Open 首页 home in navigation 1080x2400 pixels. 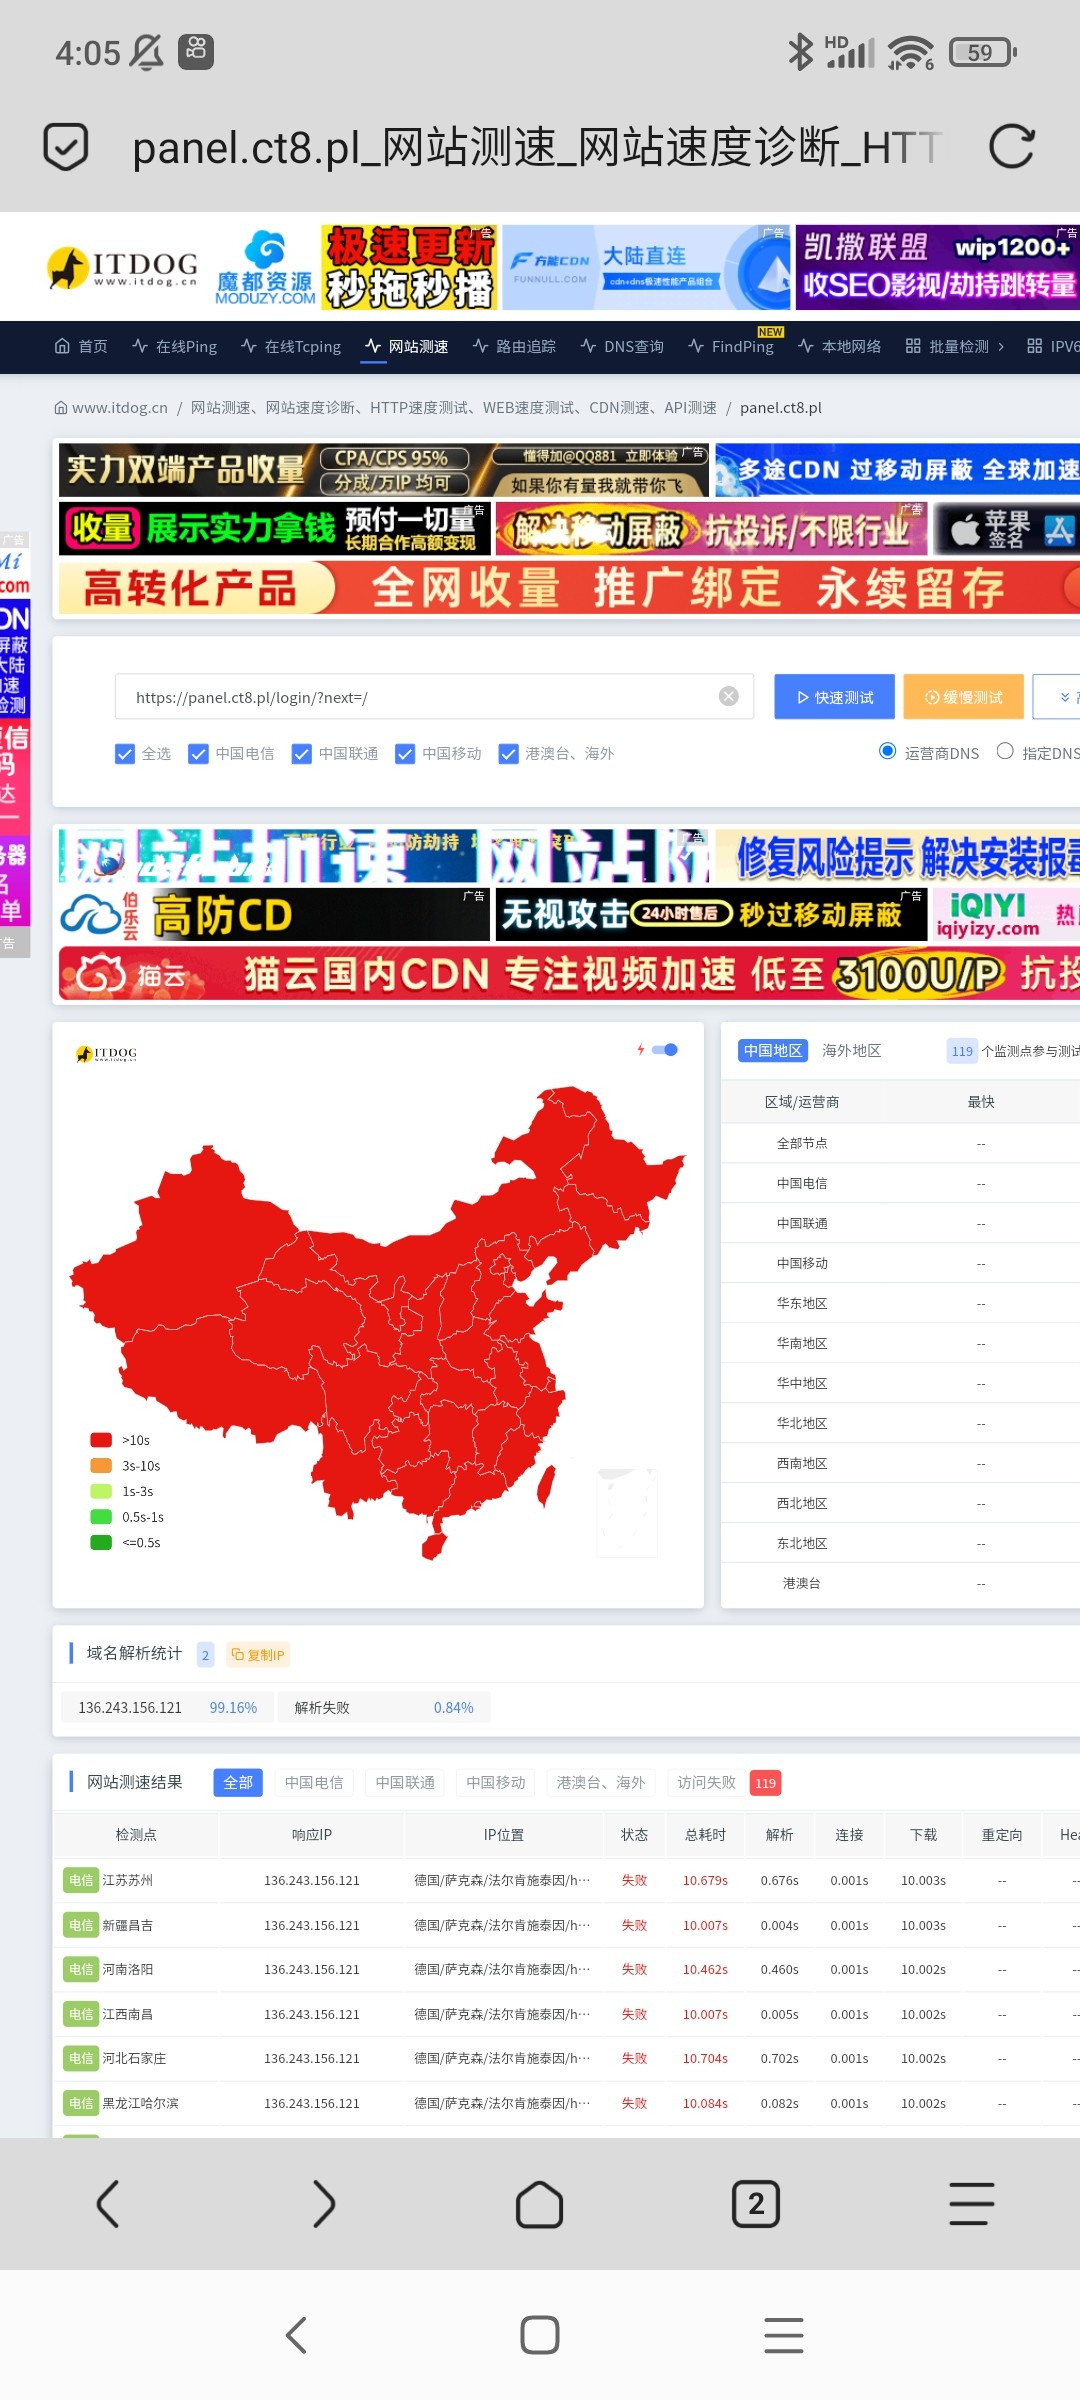pos(81,346)
